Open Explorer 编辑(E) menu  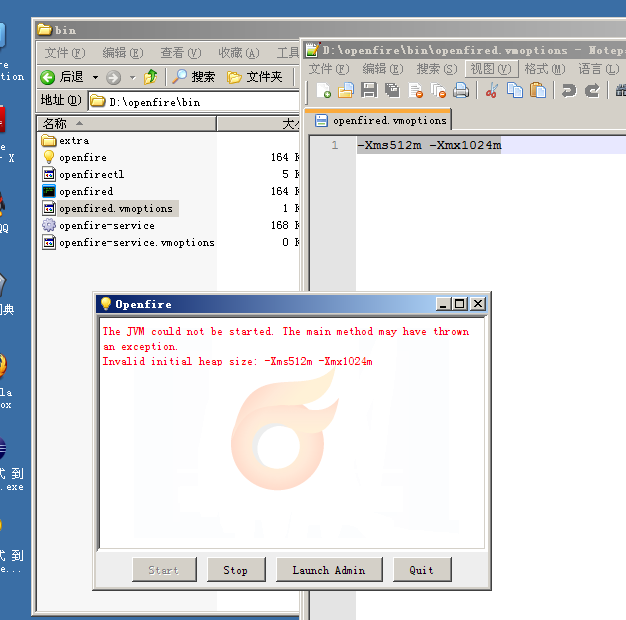pyautogui.click(x=123, y=53)
